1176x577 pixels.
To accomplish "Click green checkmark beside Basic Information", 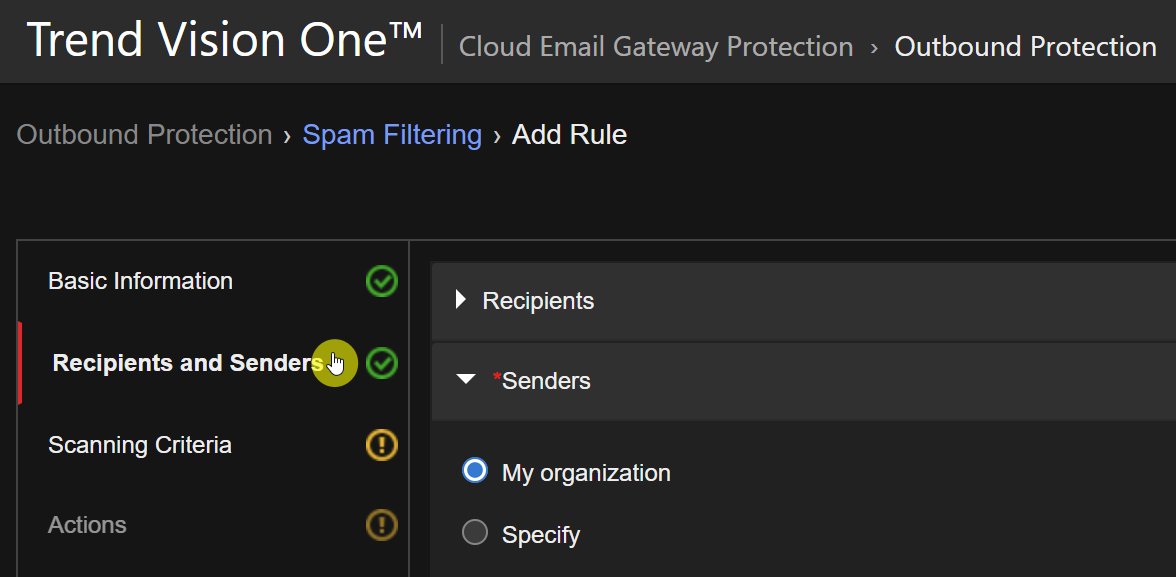I will coord(381,282).
